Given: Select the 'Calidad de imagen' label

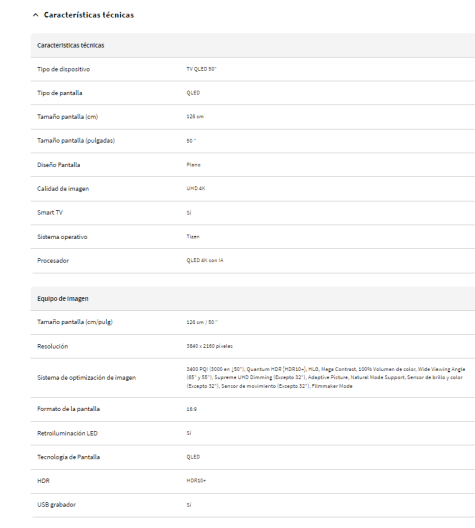Looking at the screenshot, I should click(x=63, y=189).
